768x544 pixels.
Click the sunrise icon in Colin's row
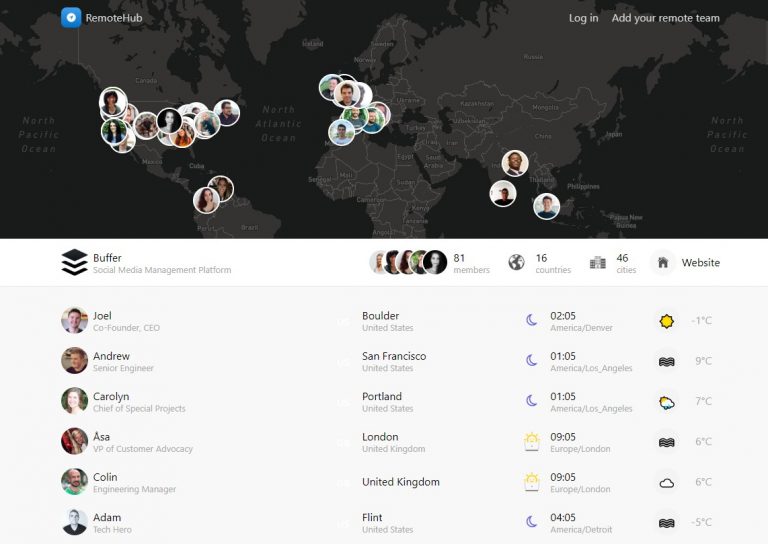[531, 481]
